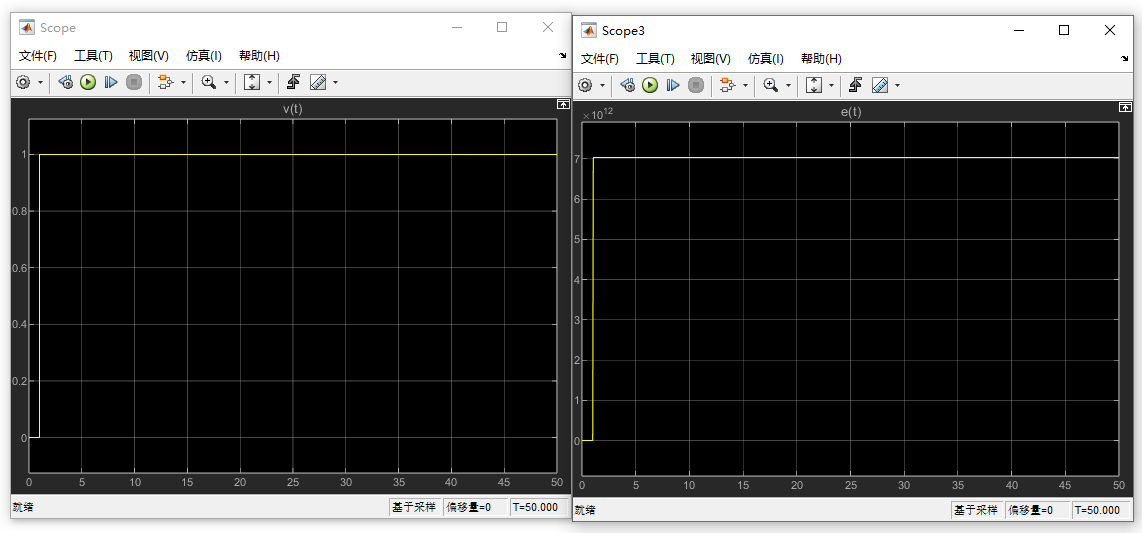Screen dimensions: 1142x533
Task: Expand highlight block dropdown in Scope3 window
Action: coord(745,86)
